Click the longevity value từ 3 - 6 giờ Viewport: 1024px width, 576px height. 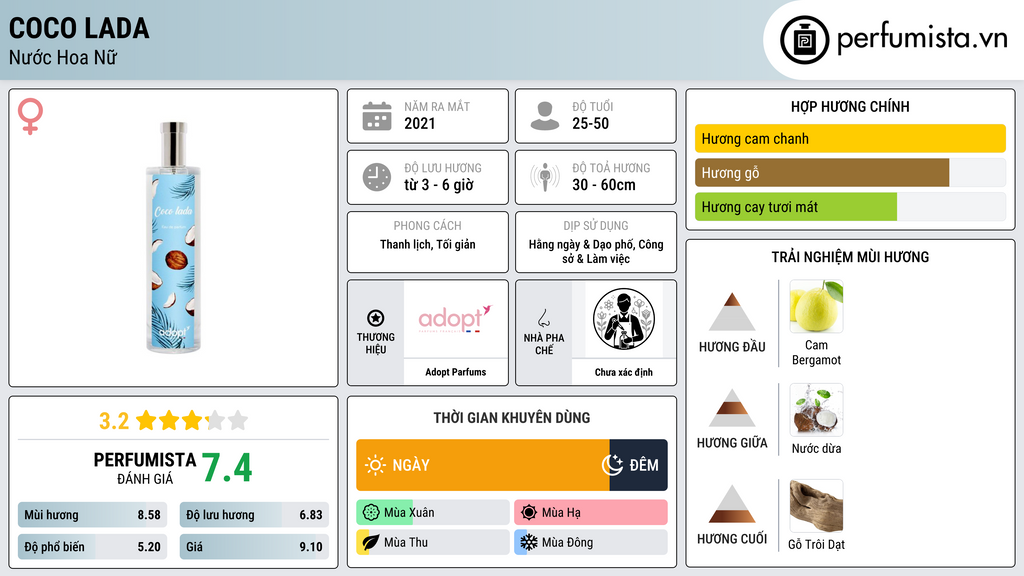click(x=439, y=185)
